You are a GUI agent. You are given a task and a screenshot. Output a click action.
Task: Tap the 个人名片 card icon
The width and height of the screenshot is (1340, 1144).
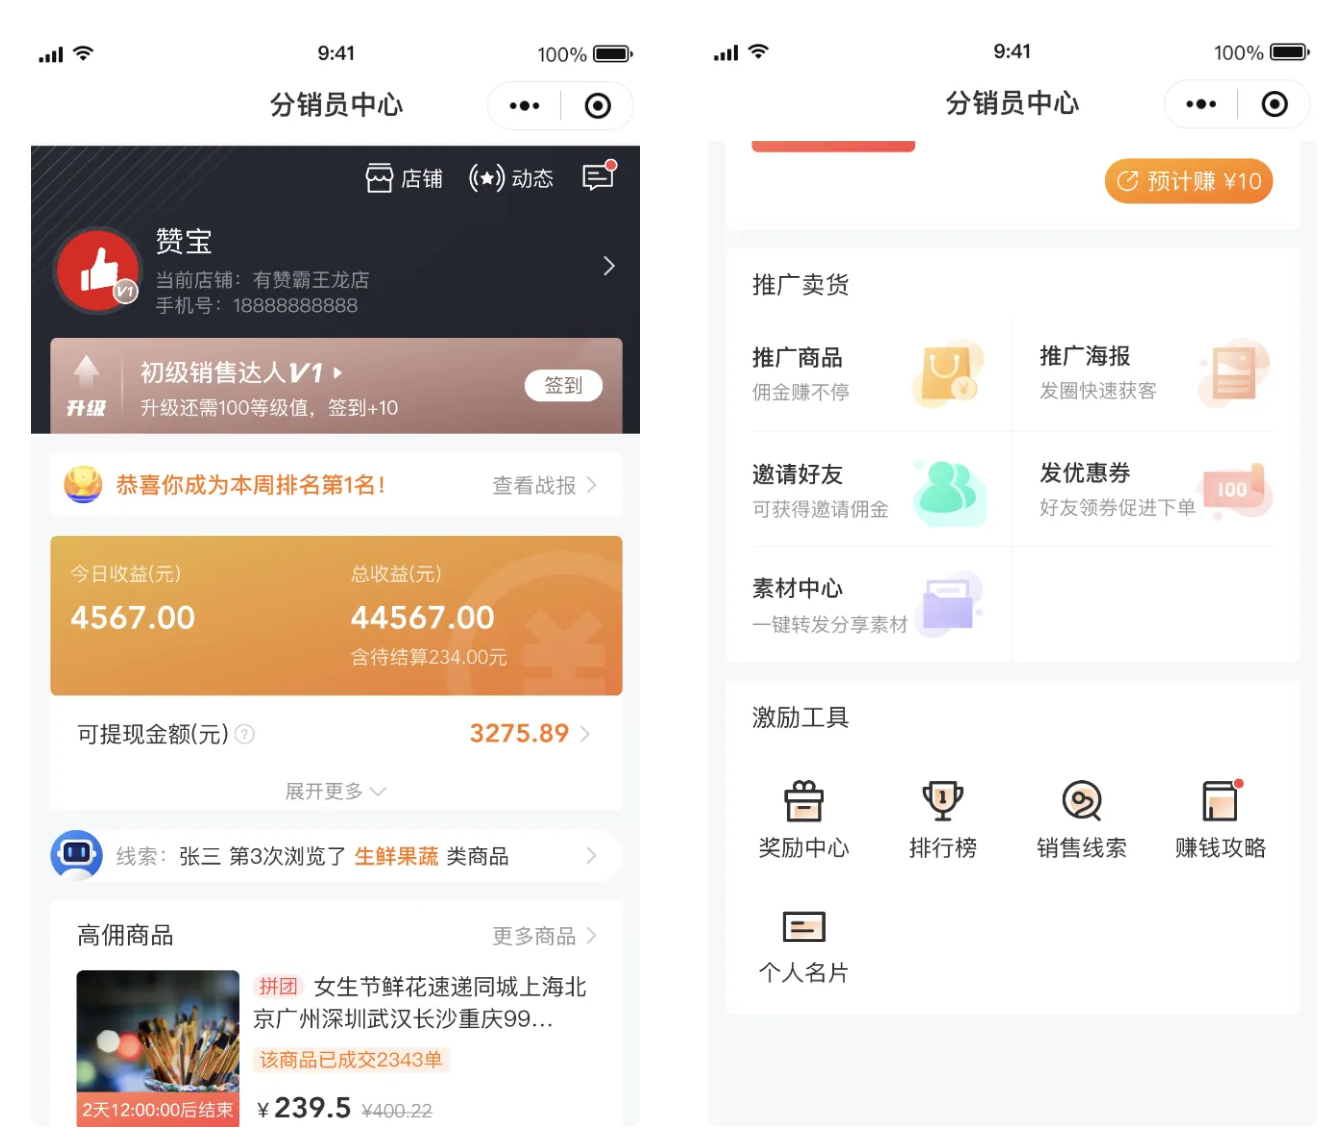click(x=803, y=927)
